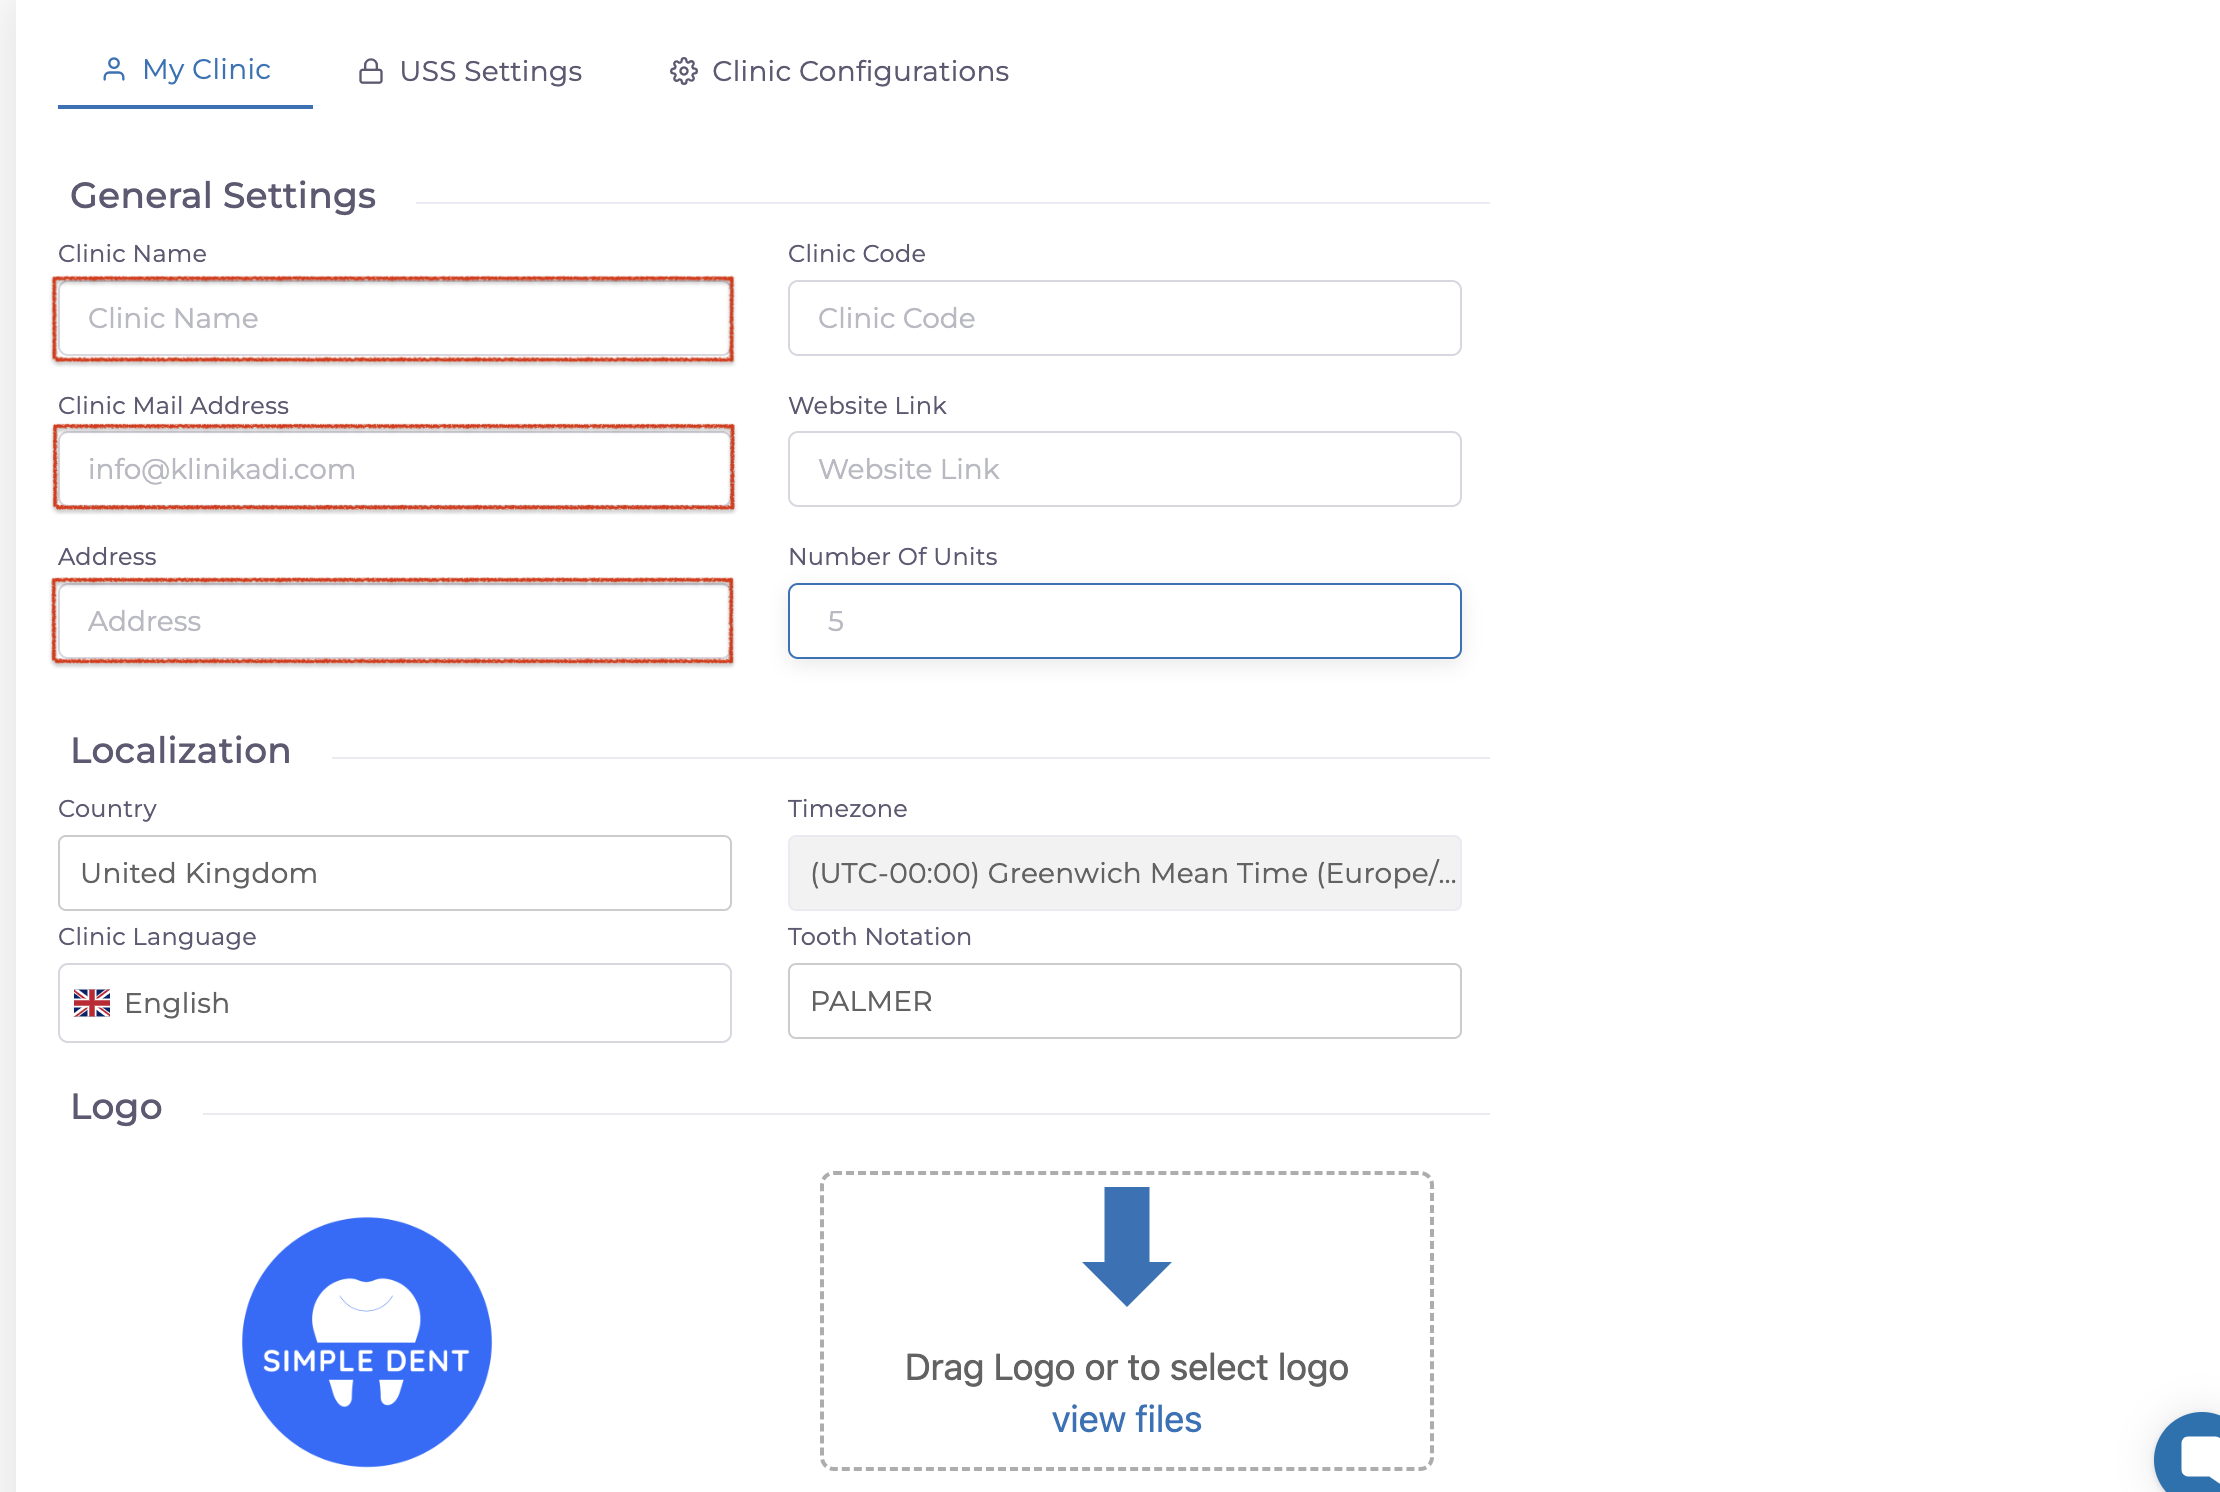The height and width of the screenshot is (1492, 2220).
Task: Open the Clinic Language dropdown
Action: pos(395,1003)
